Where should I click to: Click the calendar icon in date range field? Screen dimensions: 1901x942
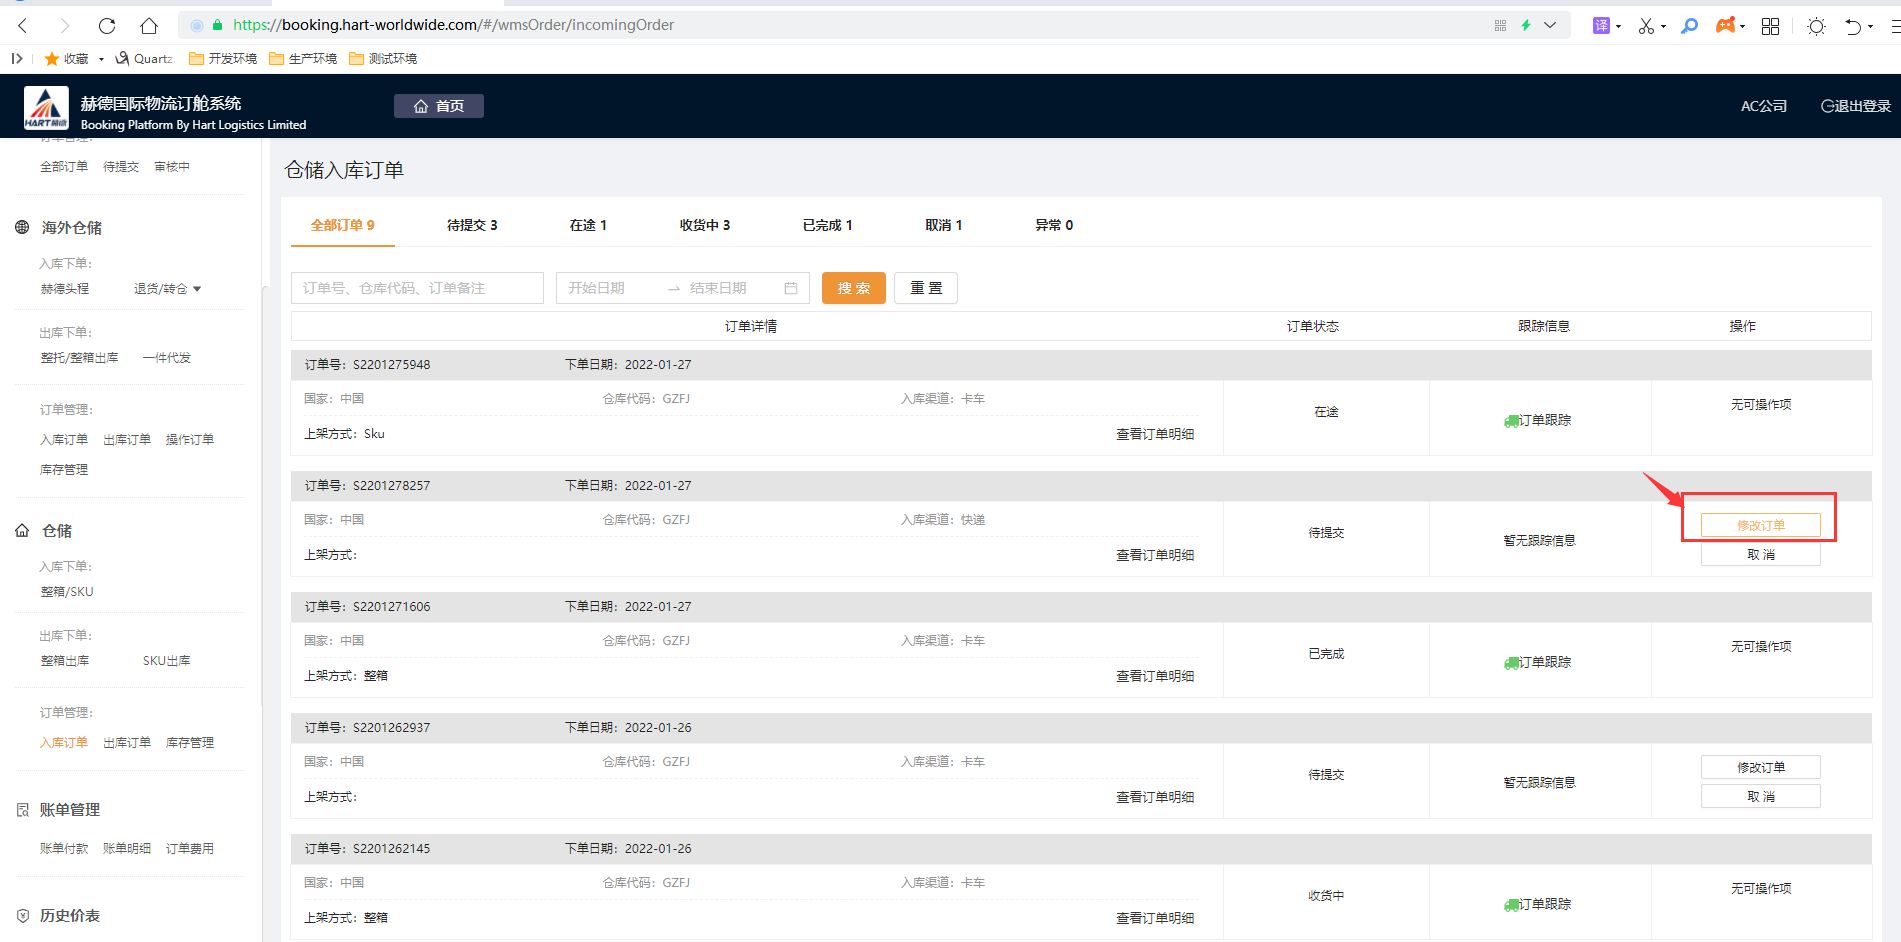point(791,288)
